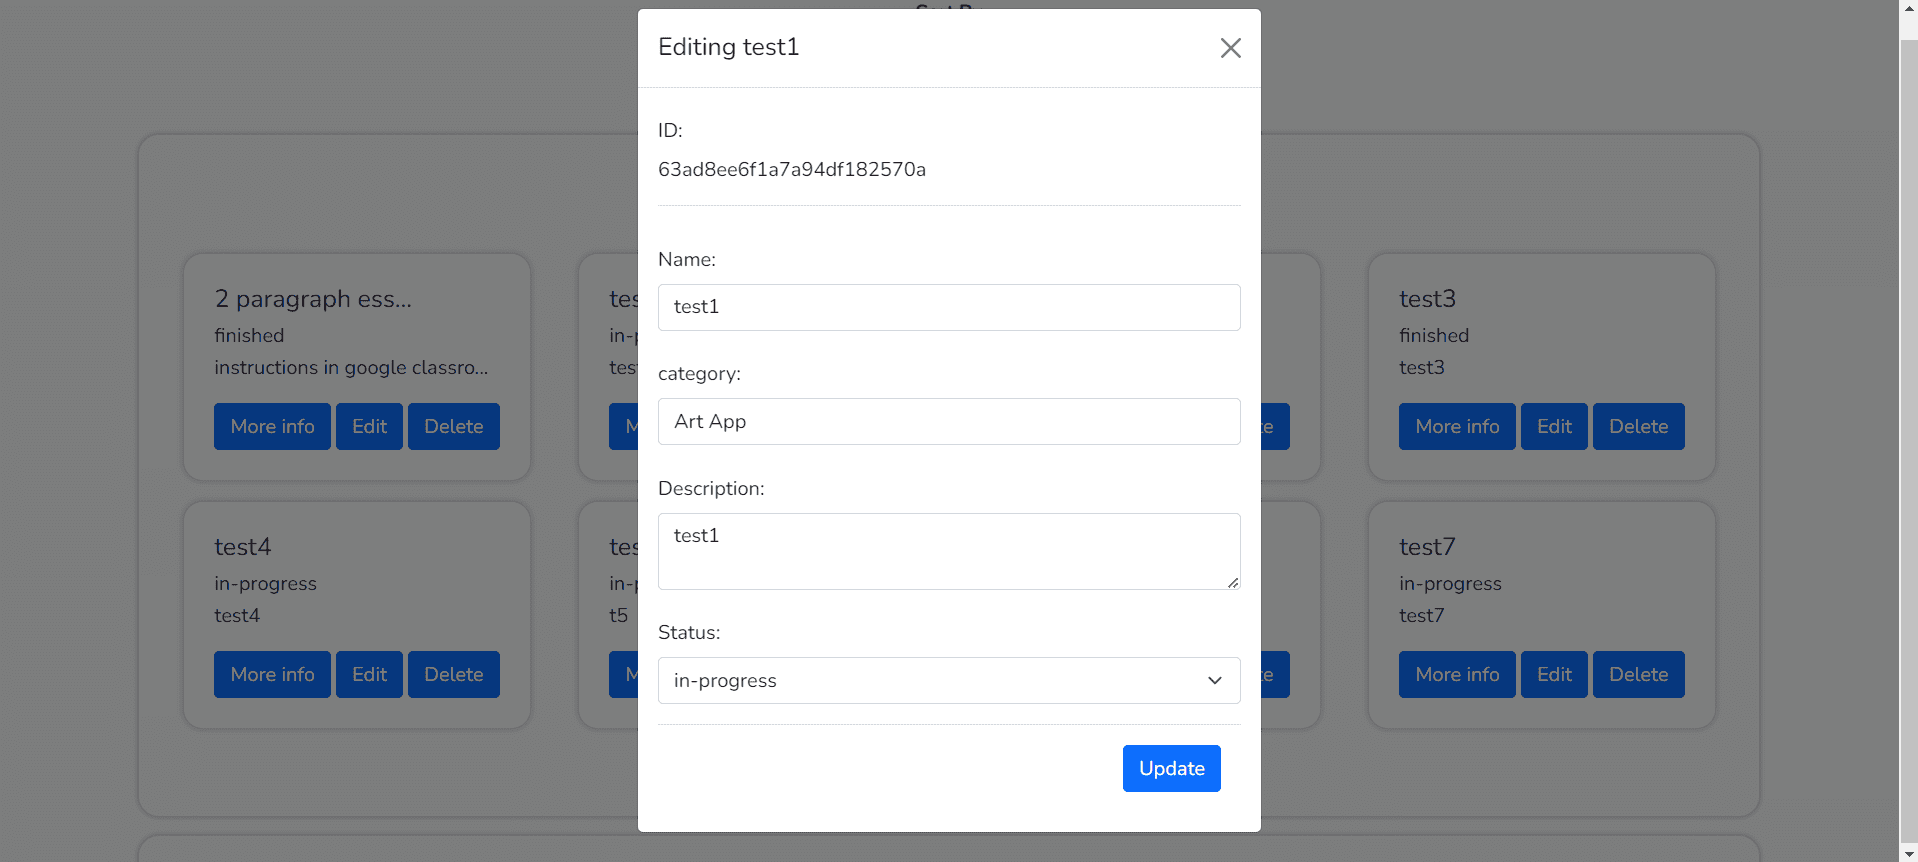Delete the test7 task

tap(1637, 675)
